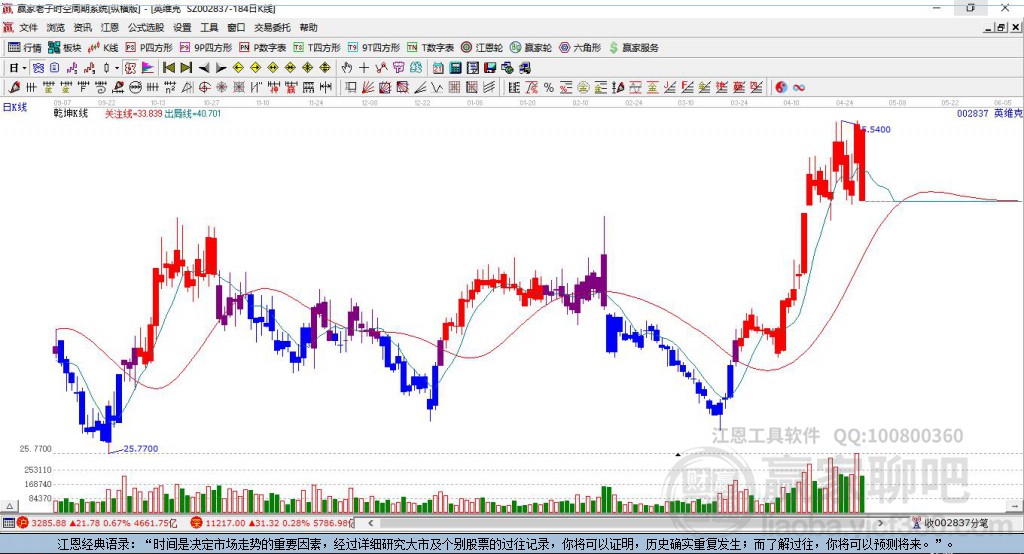Open the 窗口 menu
Viewport: 1024px width, 554px height.
(236, 27)
